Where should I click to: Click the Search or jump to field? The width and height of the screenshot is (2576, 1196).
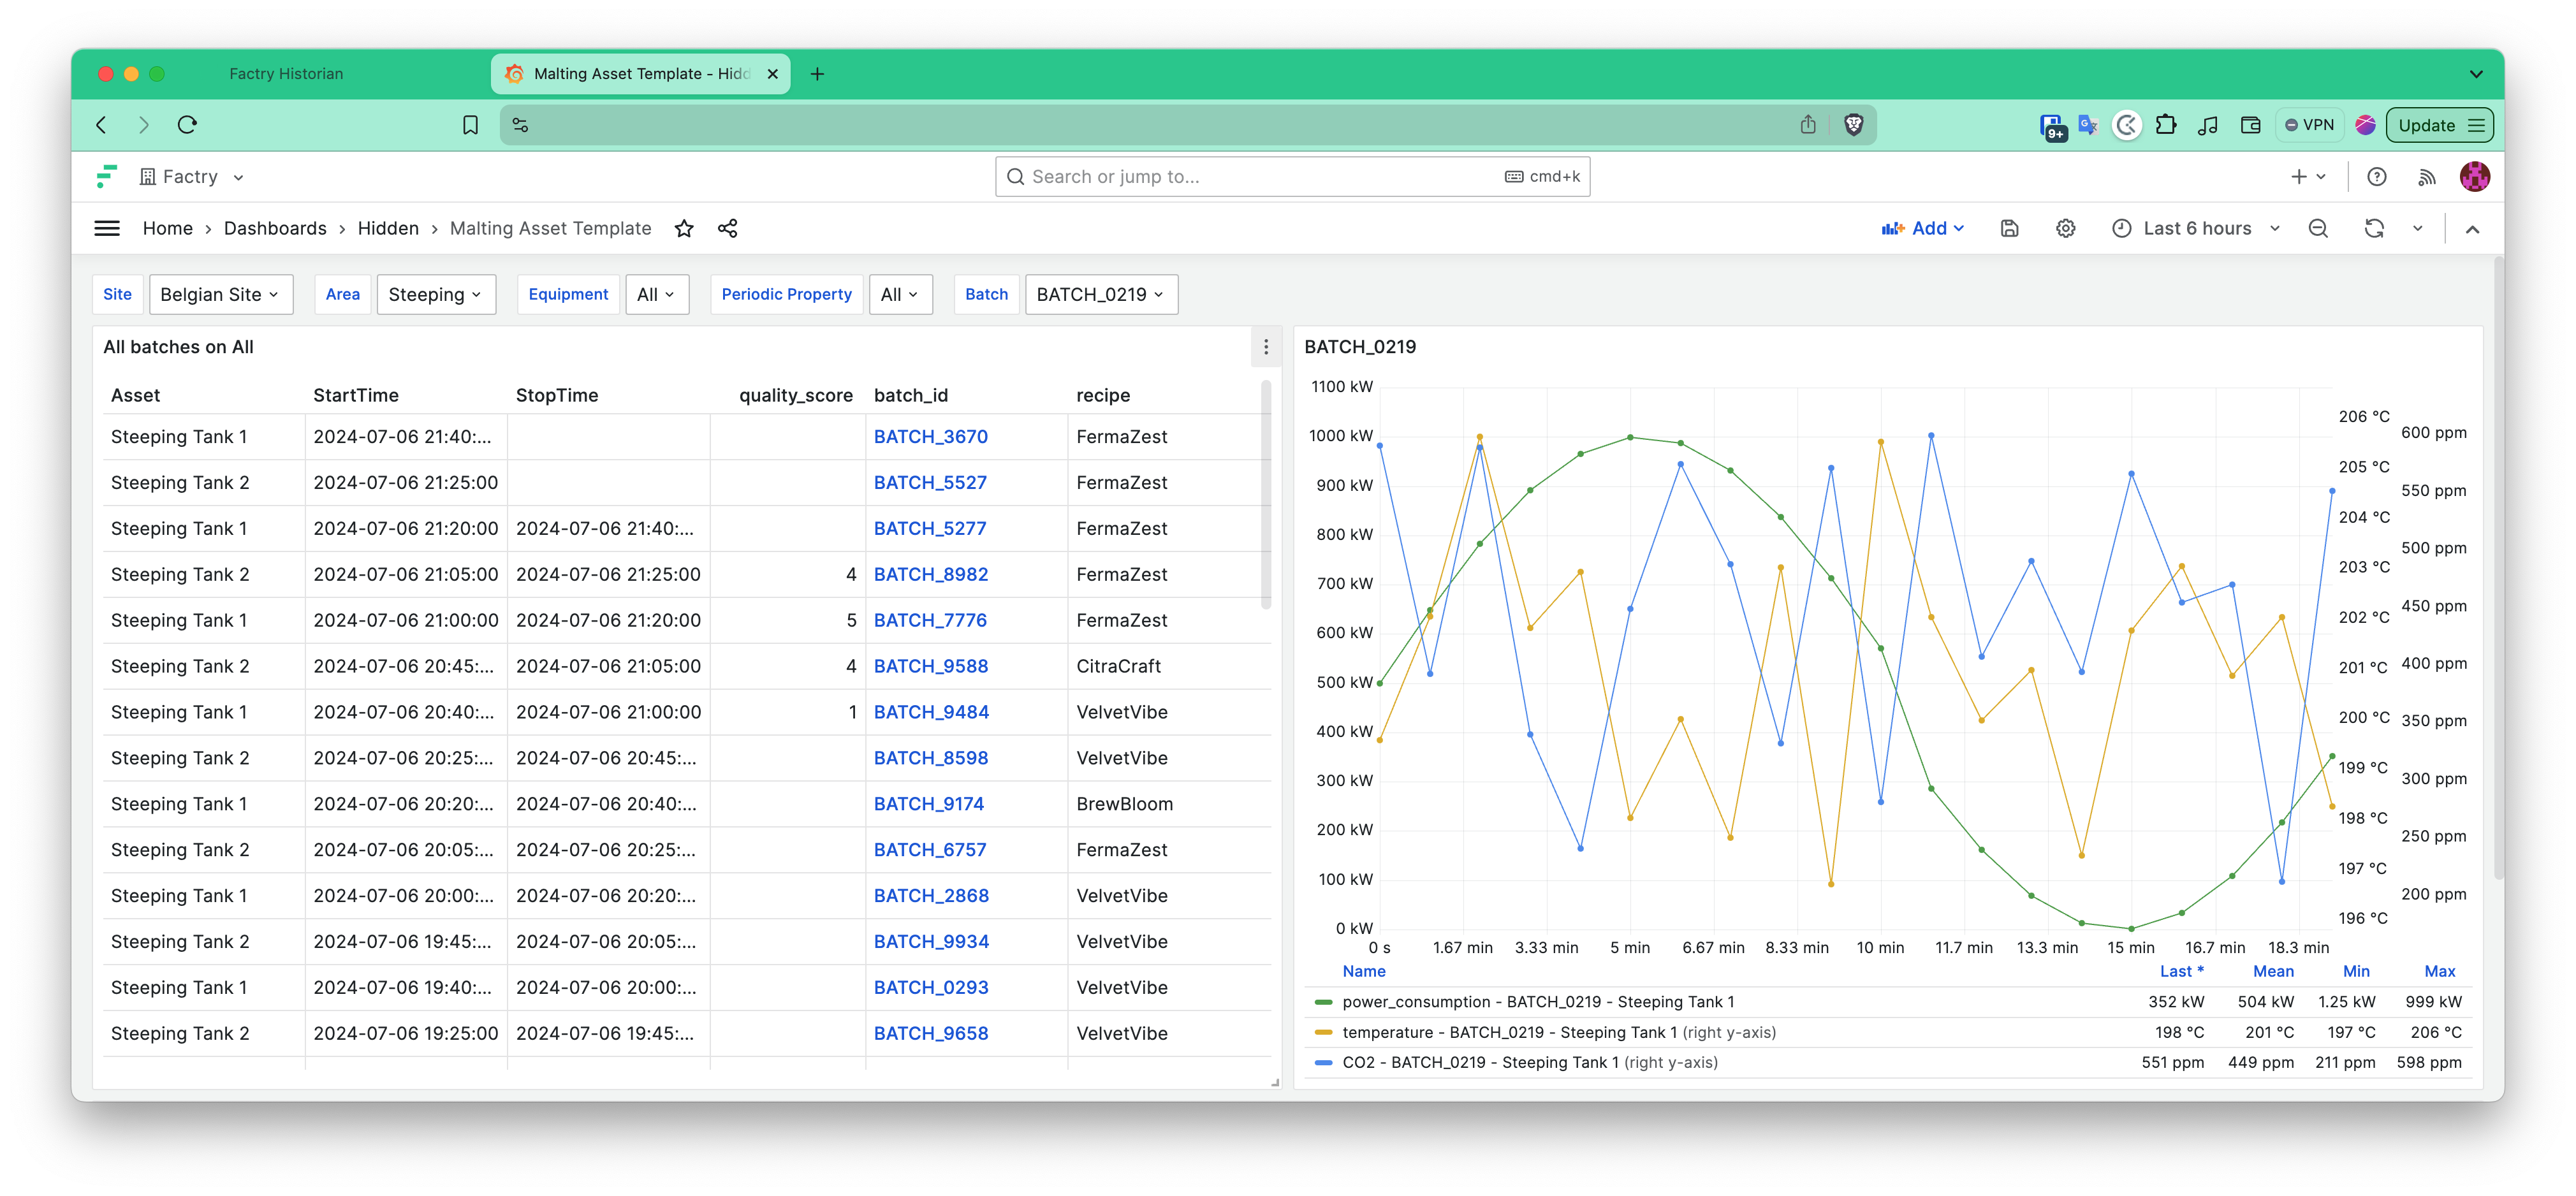(1292, 177)
